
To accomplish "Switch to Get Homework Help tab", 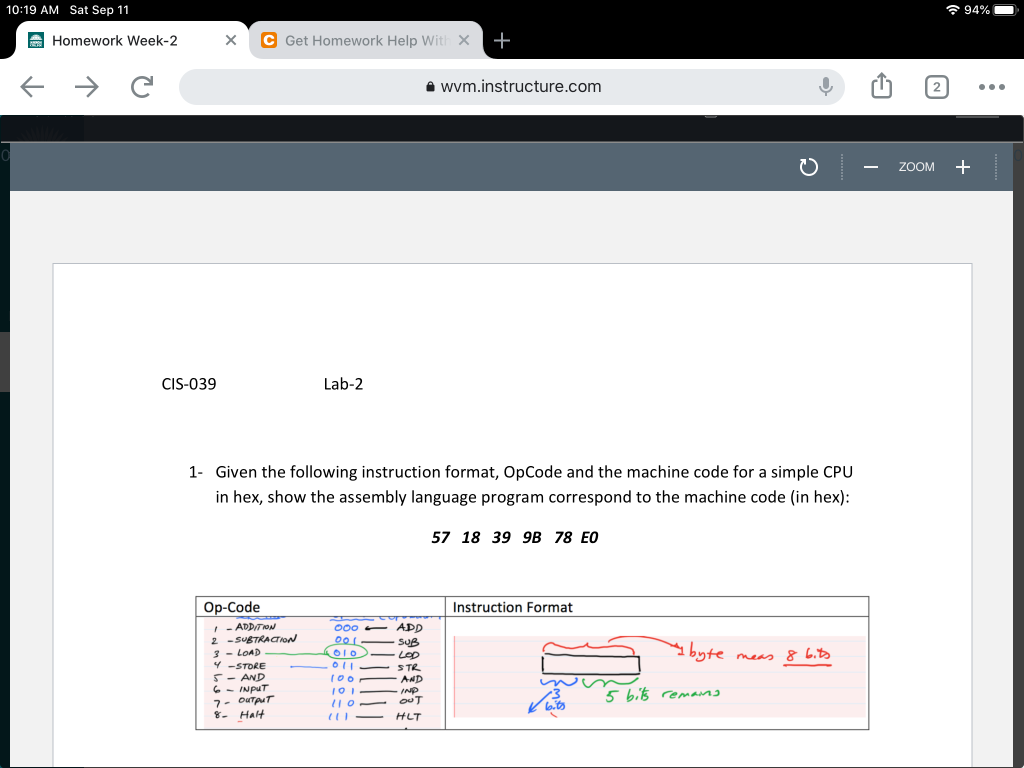I will point(366,40).
